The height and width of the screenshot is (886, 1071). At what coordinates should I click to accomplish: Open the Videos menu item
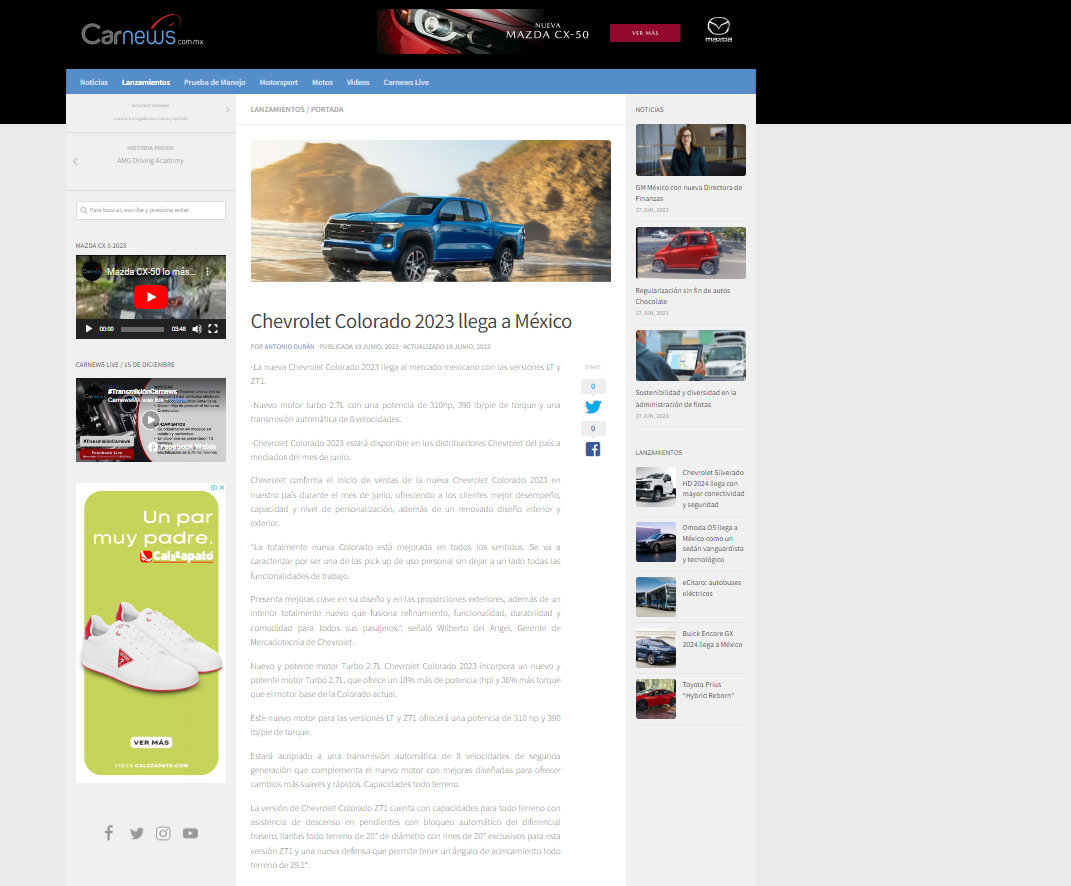click(358, 82)
